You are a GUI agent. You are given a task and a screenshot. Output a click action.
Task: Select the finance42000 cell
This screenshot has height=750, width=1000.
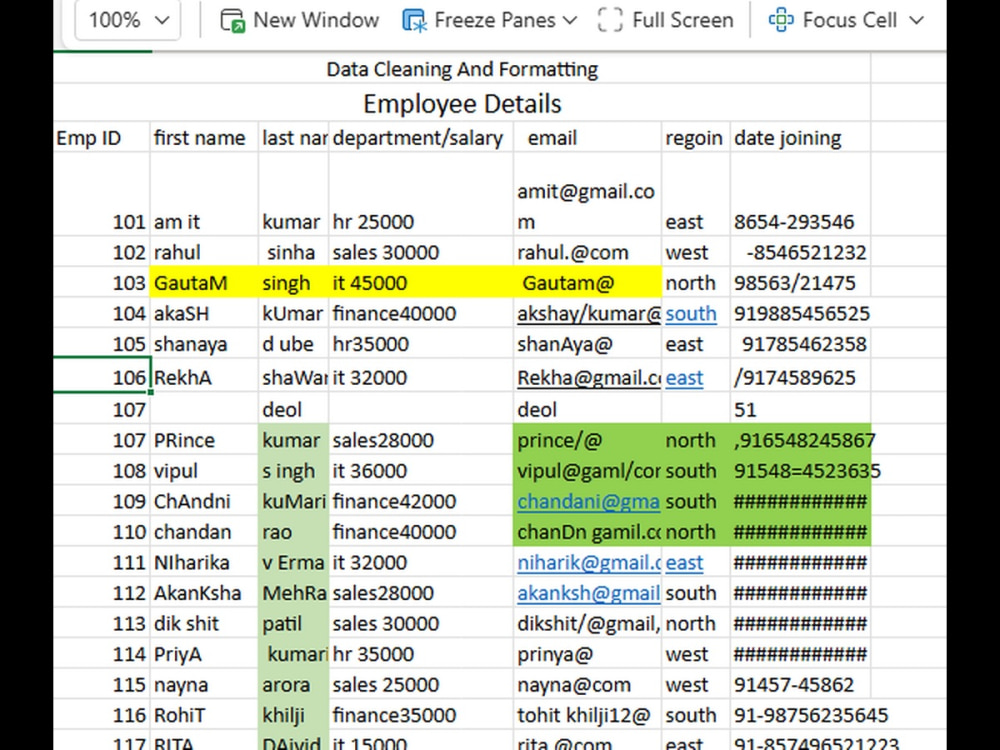tap(421, 501)
